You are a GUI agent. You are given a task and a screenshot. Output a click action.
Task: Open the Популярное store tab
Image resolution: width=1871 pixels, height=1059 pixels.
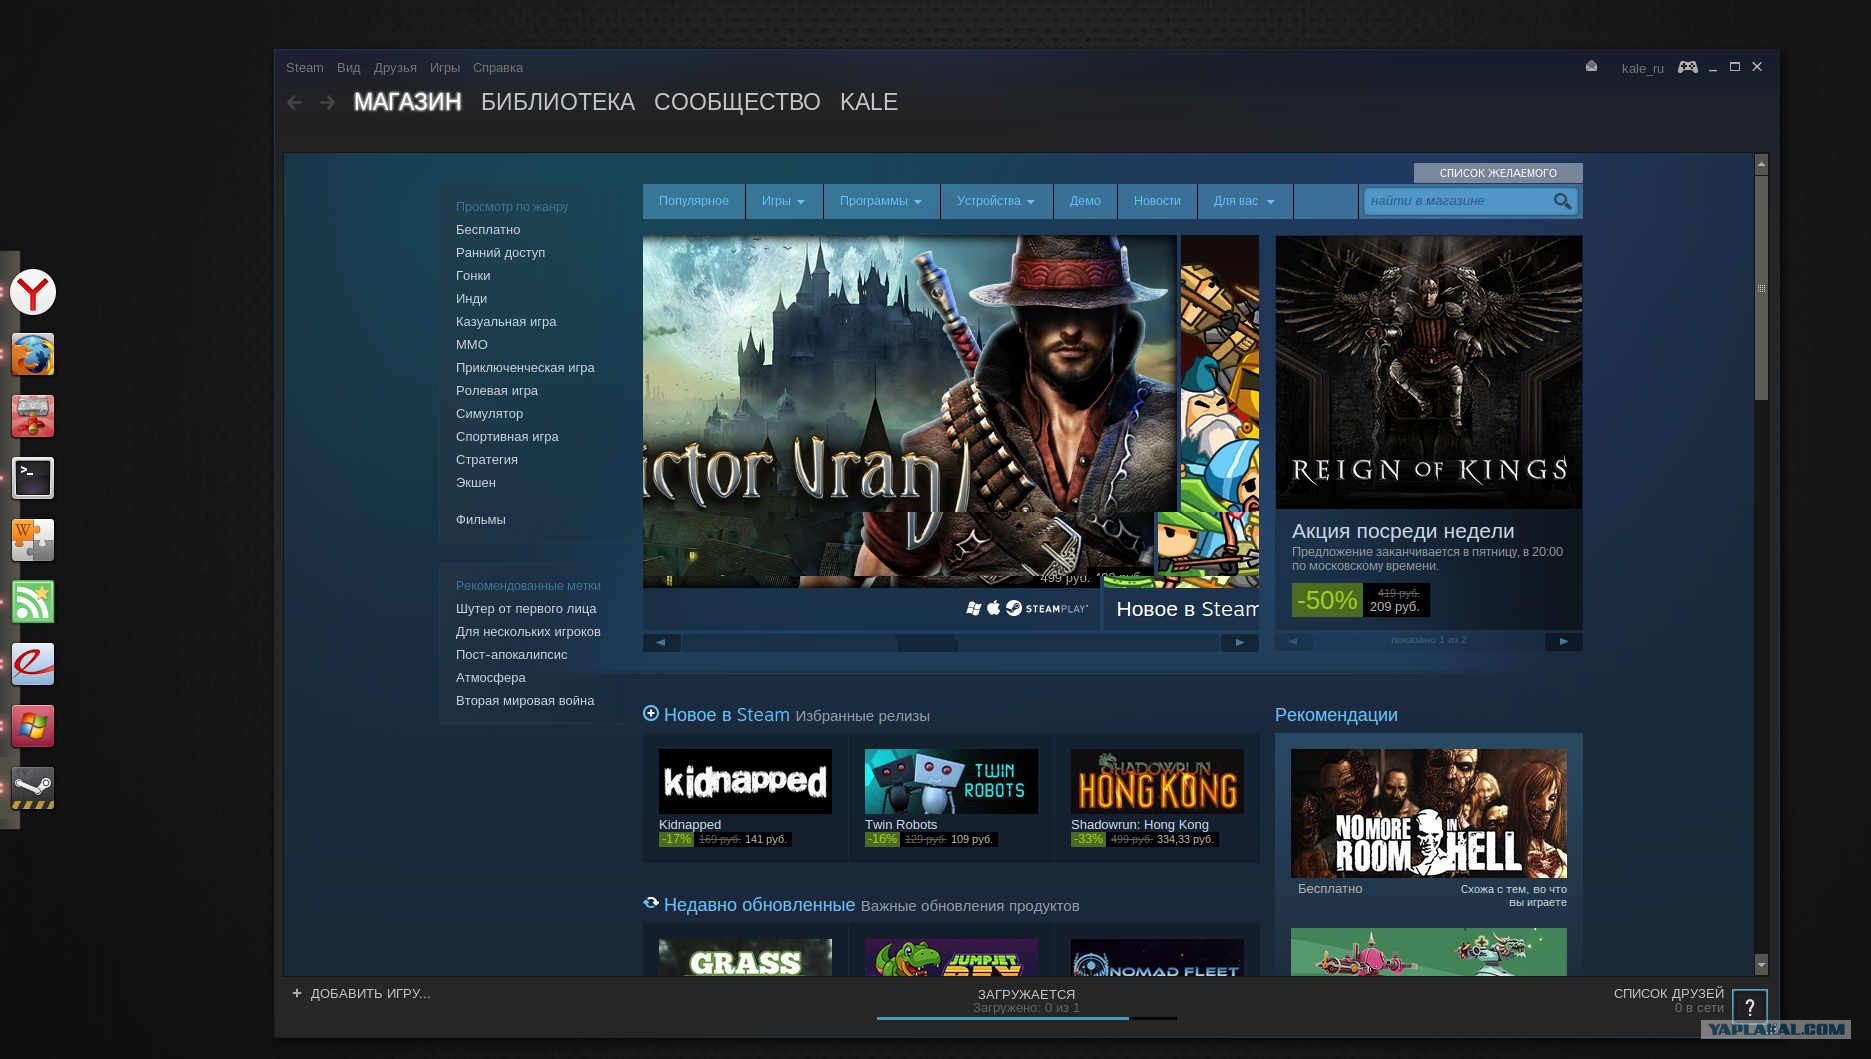(x=694, y=201)
